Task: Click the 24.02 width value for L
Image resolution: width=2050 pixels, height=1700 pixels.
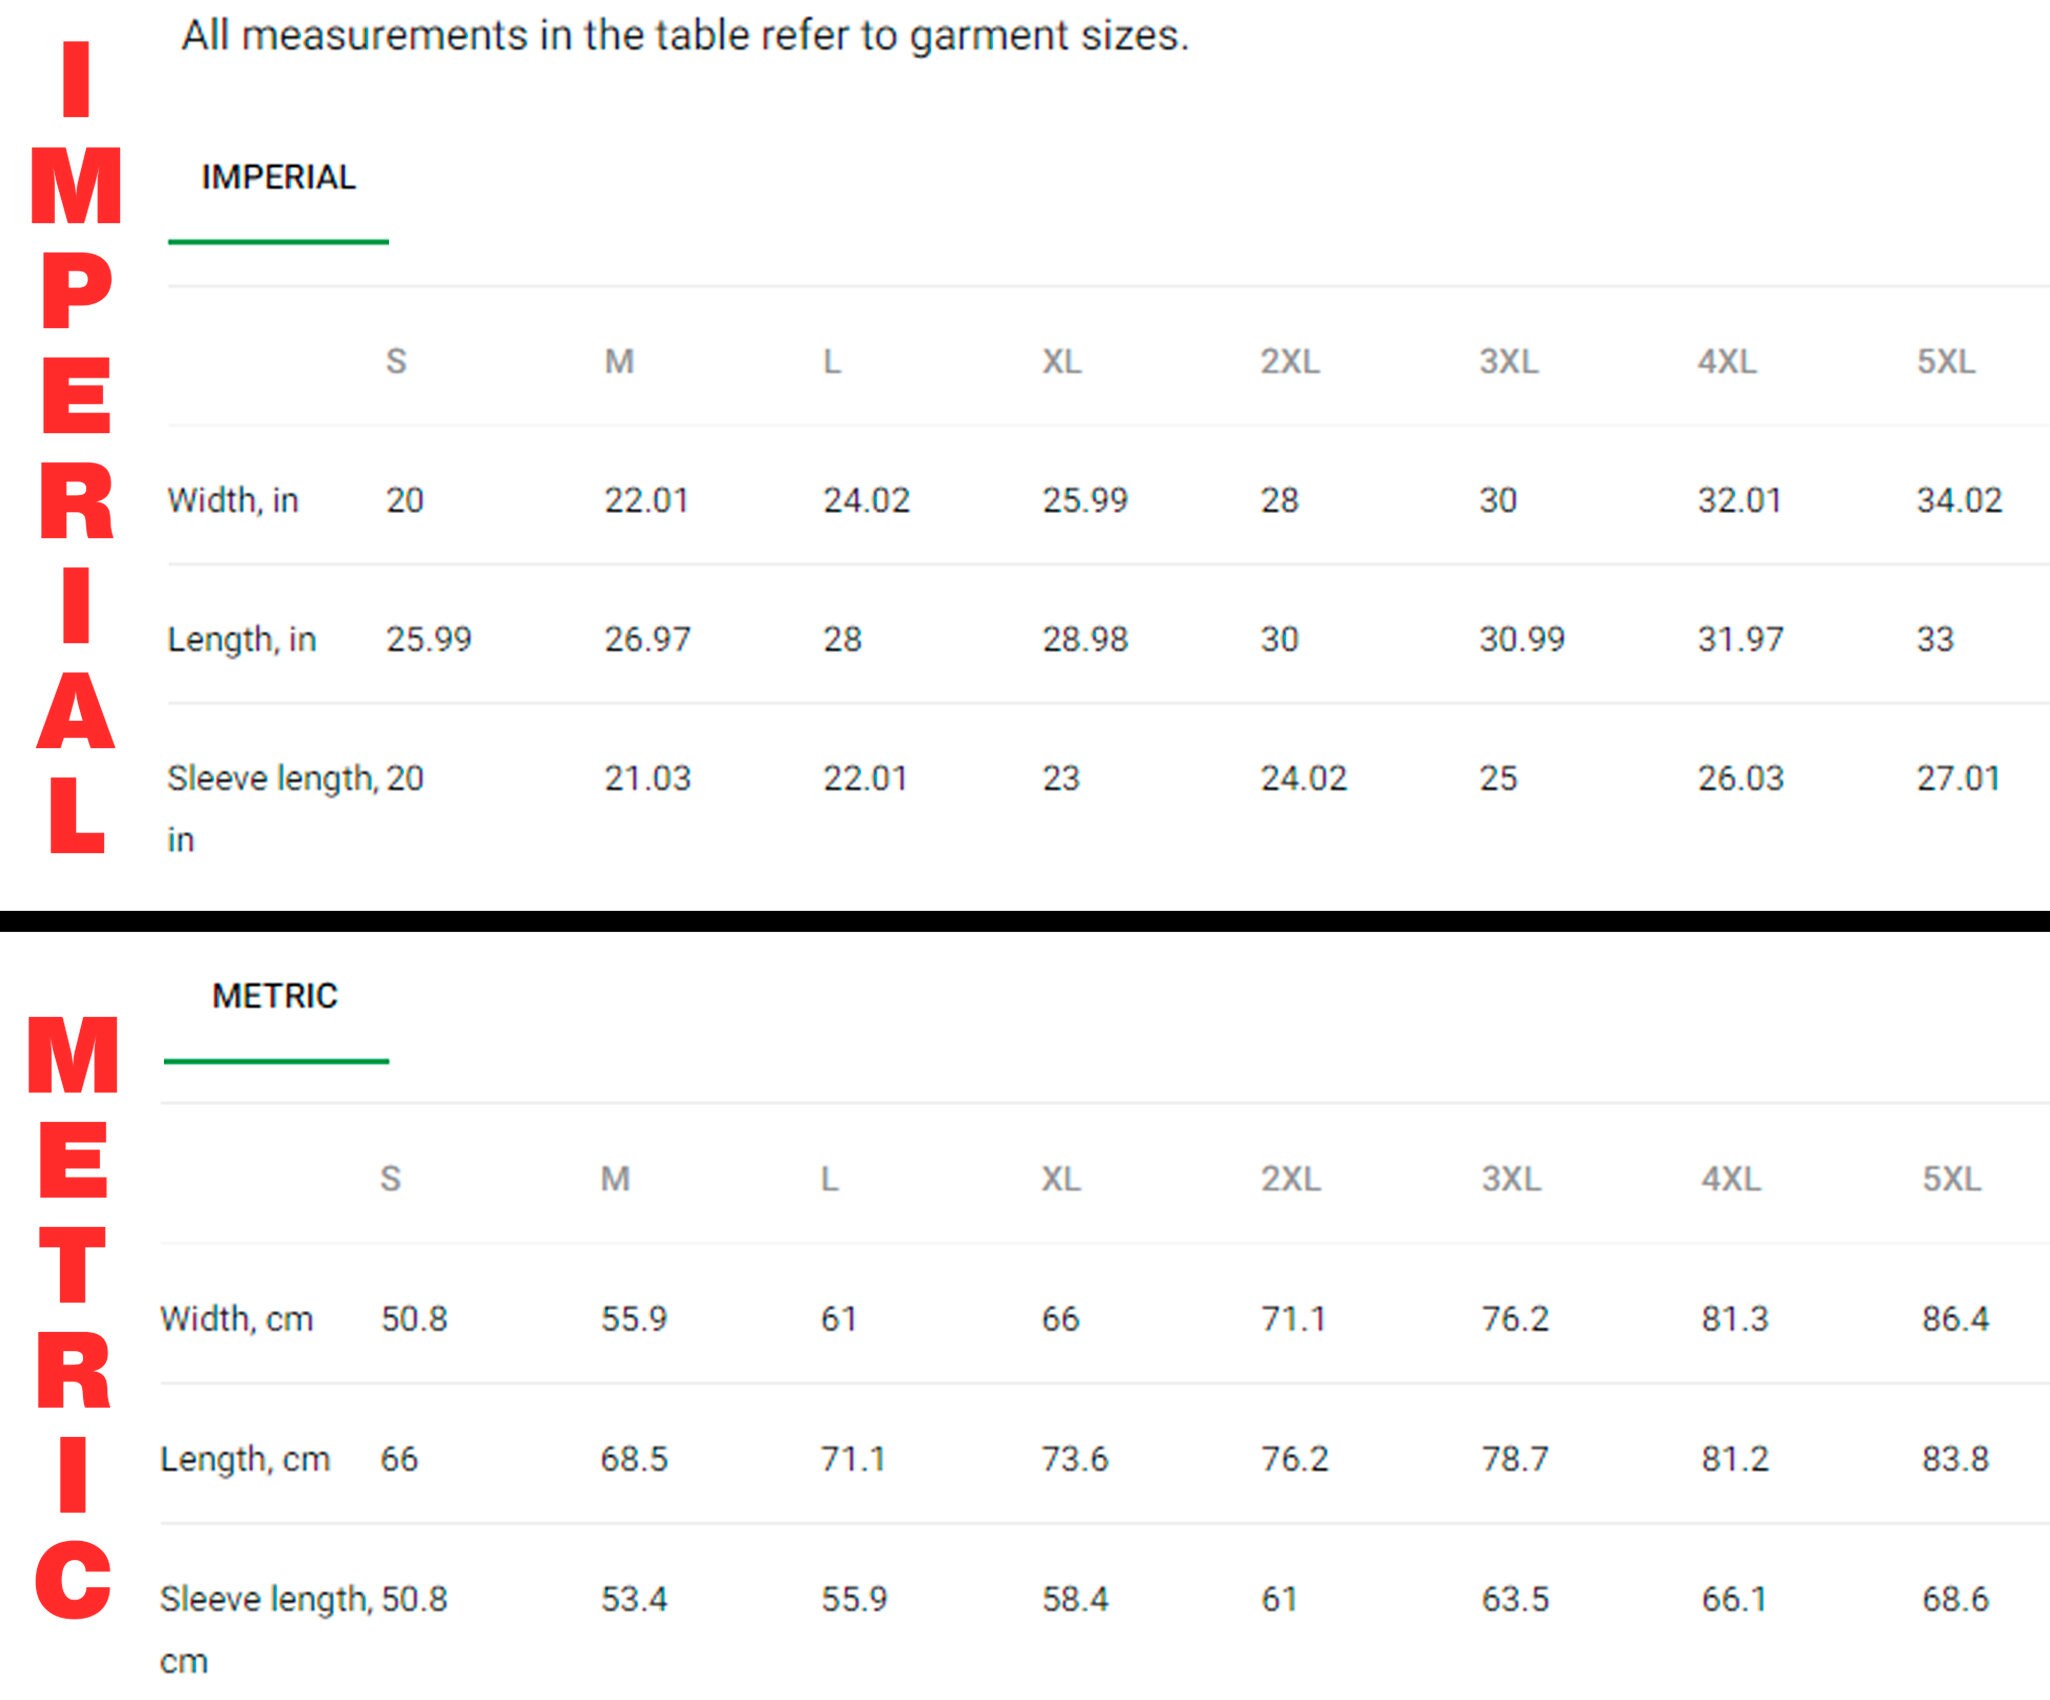Action: [x=866, y=500]
